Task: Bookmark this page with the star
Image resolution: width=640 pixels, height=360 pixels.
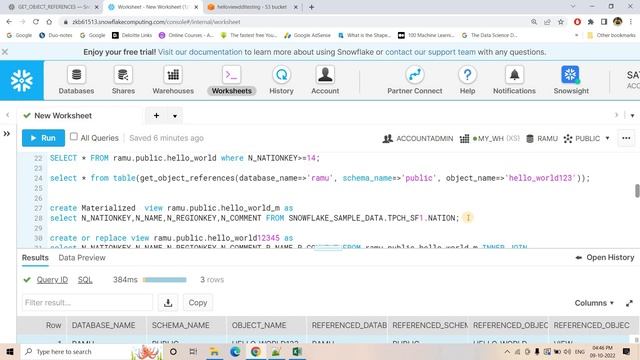Action: point(560,22)
